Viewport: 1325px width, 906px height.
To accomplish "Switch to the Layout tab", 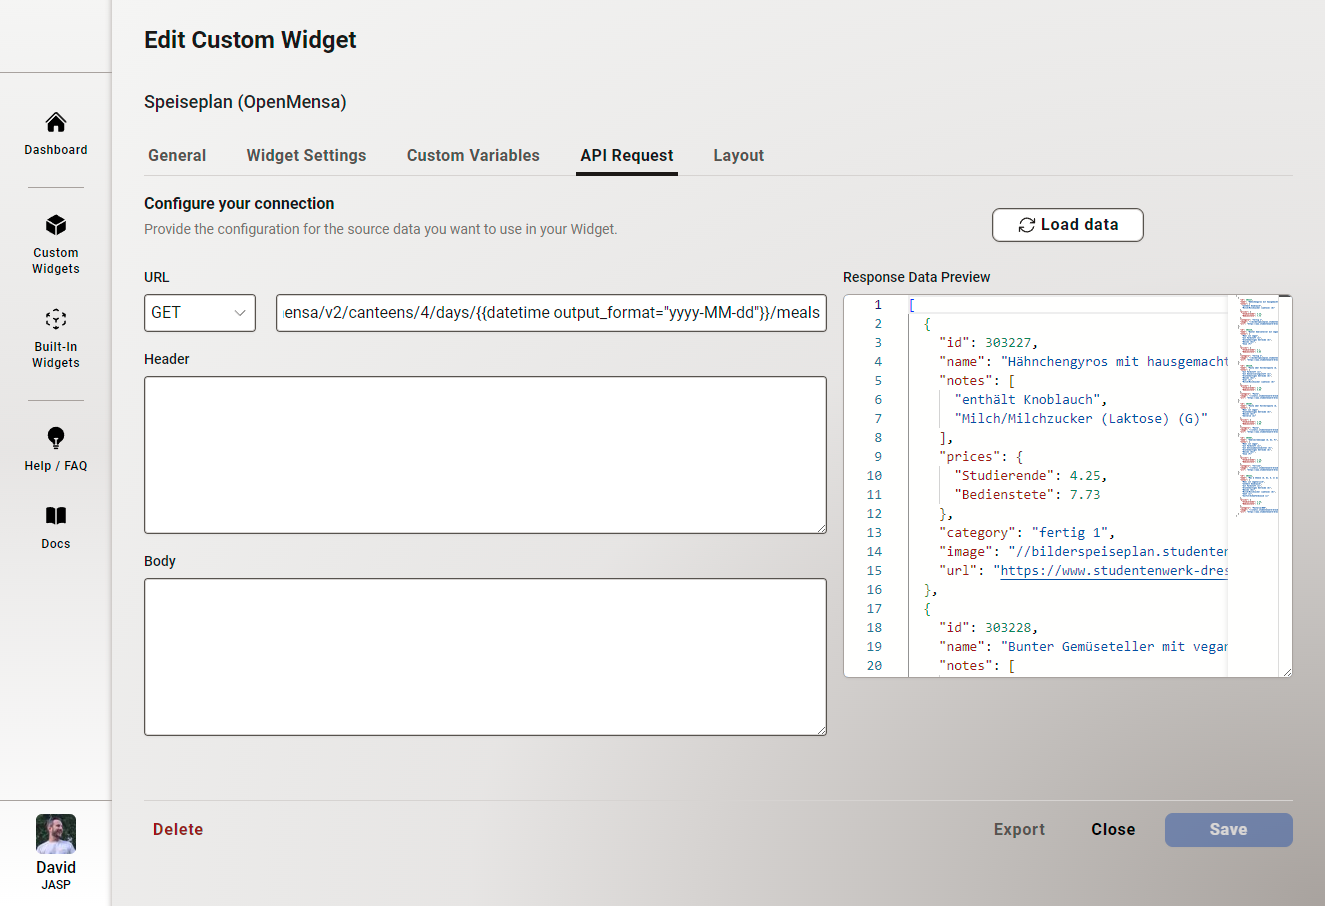I will [738, 155].
